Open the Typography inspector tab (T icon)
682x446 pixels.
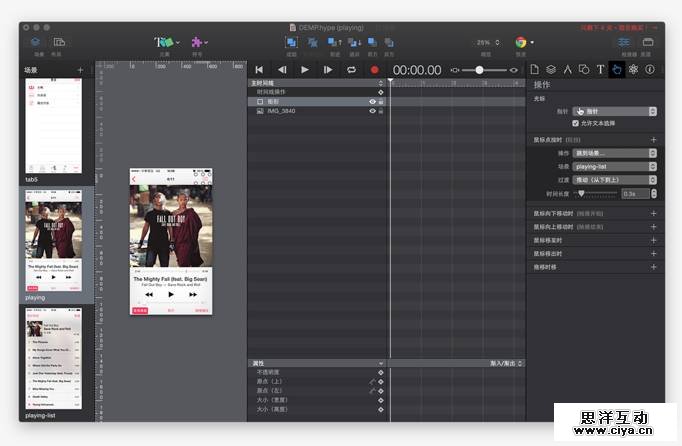pyautogui.click(x=600, y=69)
